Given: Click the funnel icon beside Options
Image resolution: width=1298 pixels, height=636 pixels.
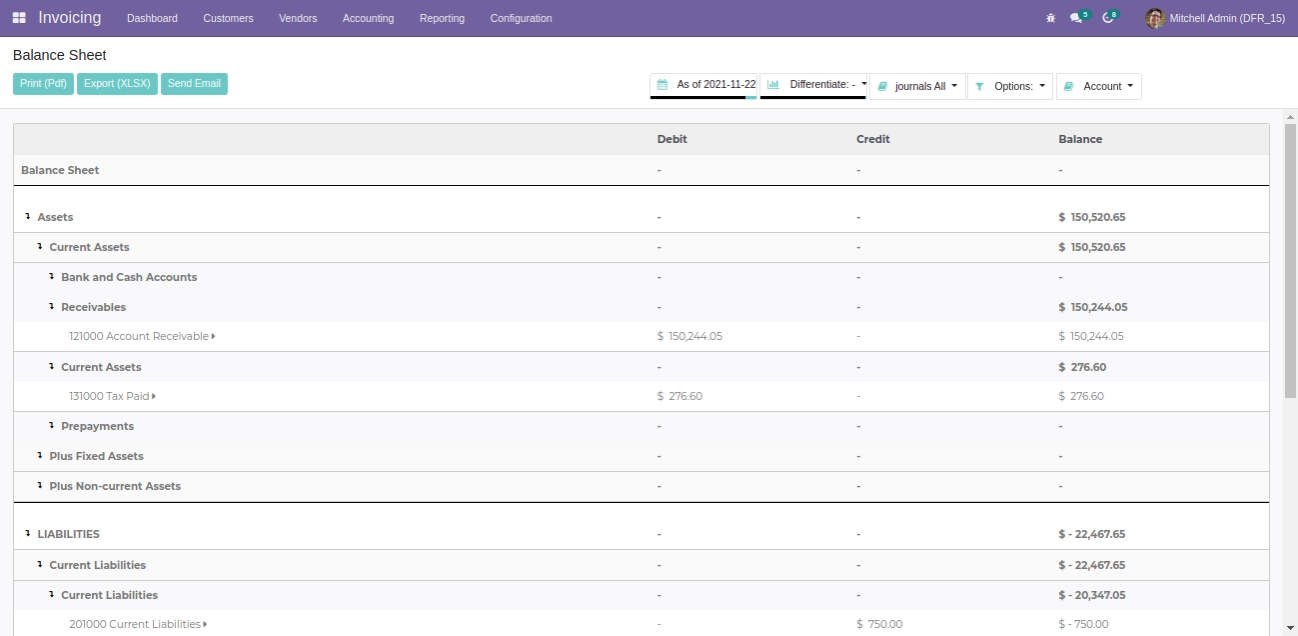Looking at the screenshot, I should click(x=980, y=87).
